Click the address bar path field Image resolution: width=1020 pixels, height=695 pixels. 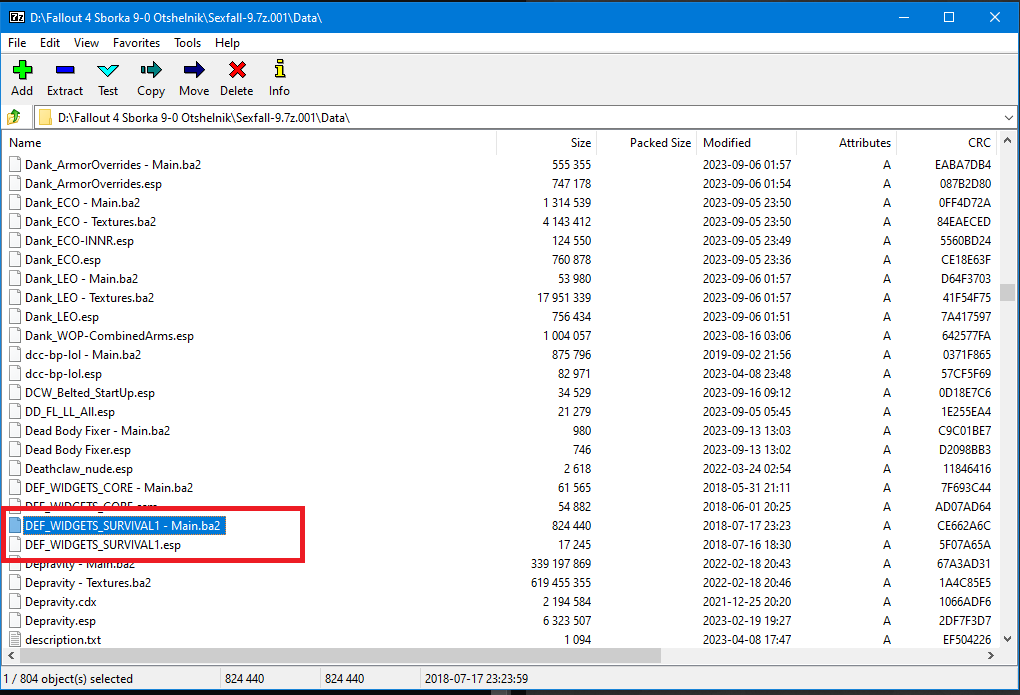click(500, 117)
